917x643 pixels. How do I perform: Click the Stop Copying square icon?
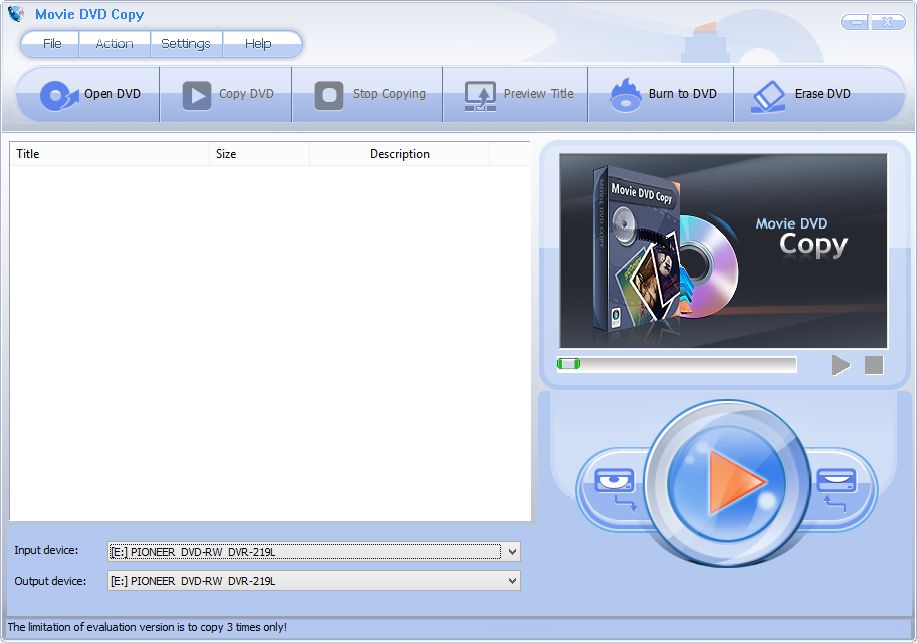click(329, 95)
